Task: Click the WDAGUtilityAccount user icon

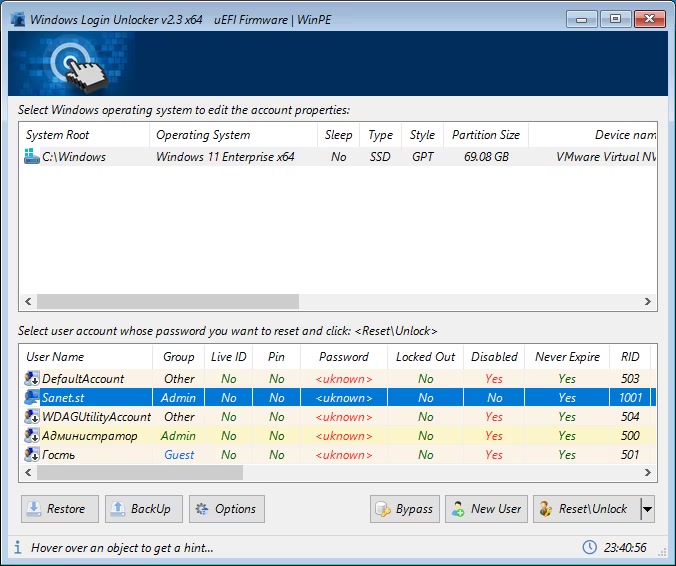Action: pos(31,416)
